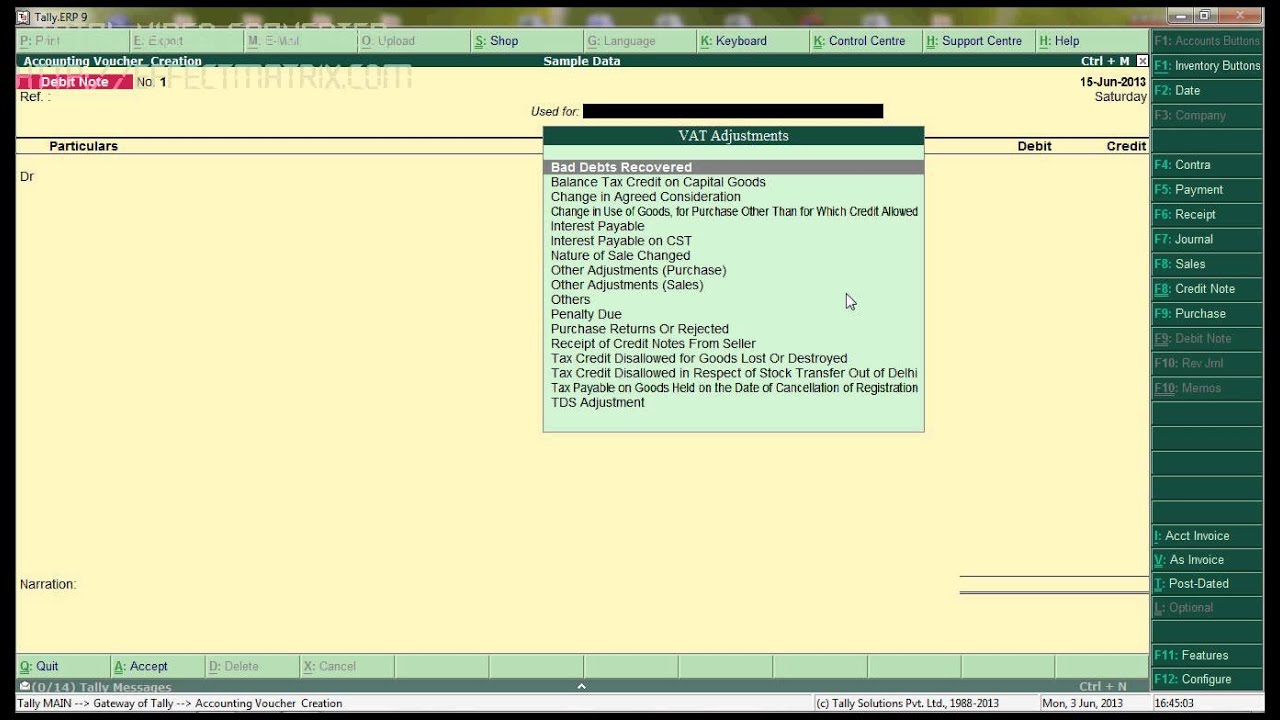The image size is (1280, 720).
Task: Select Other Adjustments (Purchase)
Action: (x=638, y=270)
